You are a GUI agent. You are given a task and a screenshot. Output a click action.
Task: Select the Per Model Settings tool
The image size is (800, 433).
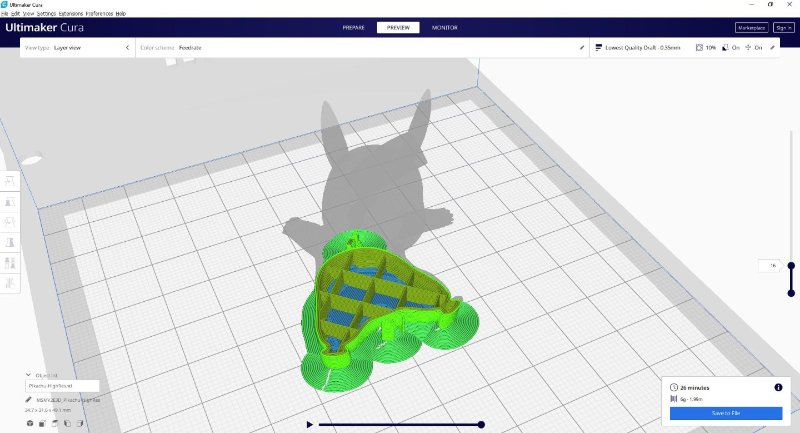pos(10,263)
